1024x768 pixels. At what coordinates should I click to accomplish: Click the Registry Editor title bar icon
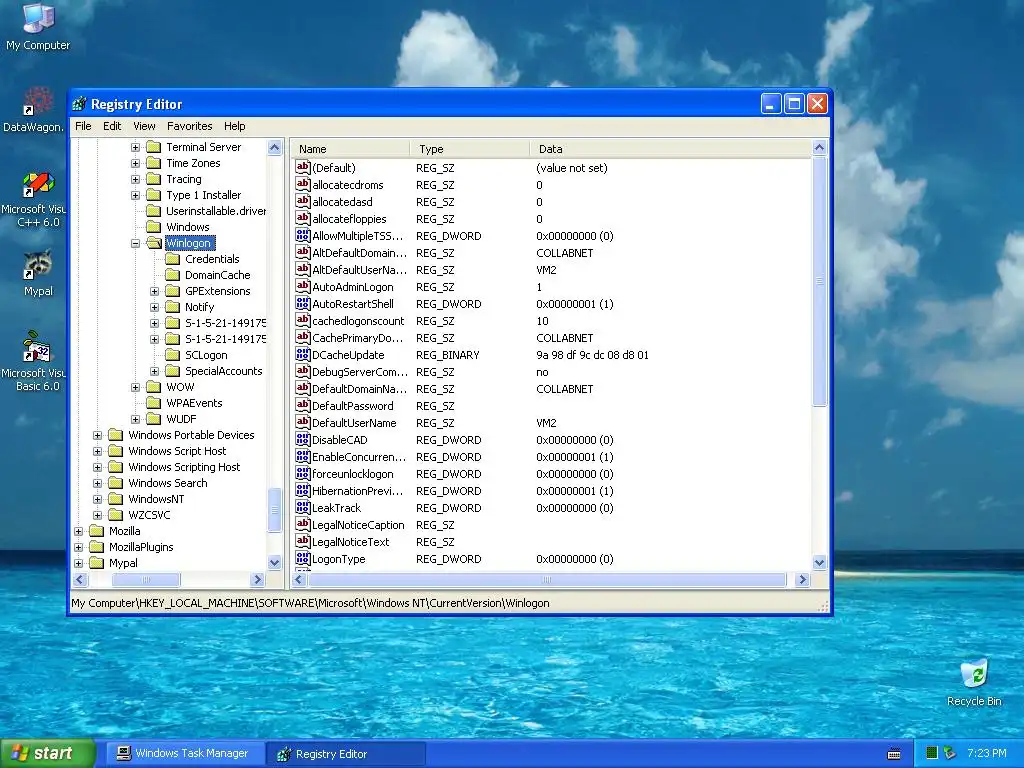point(80,104)
